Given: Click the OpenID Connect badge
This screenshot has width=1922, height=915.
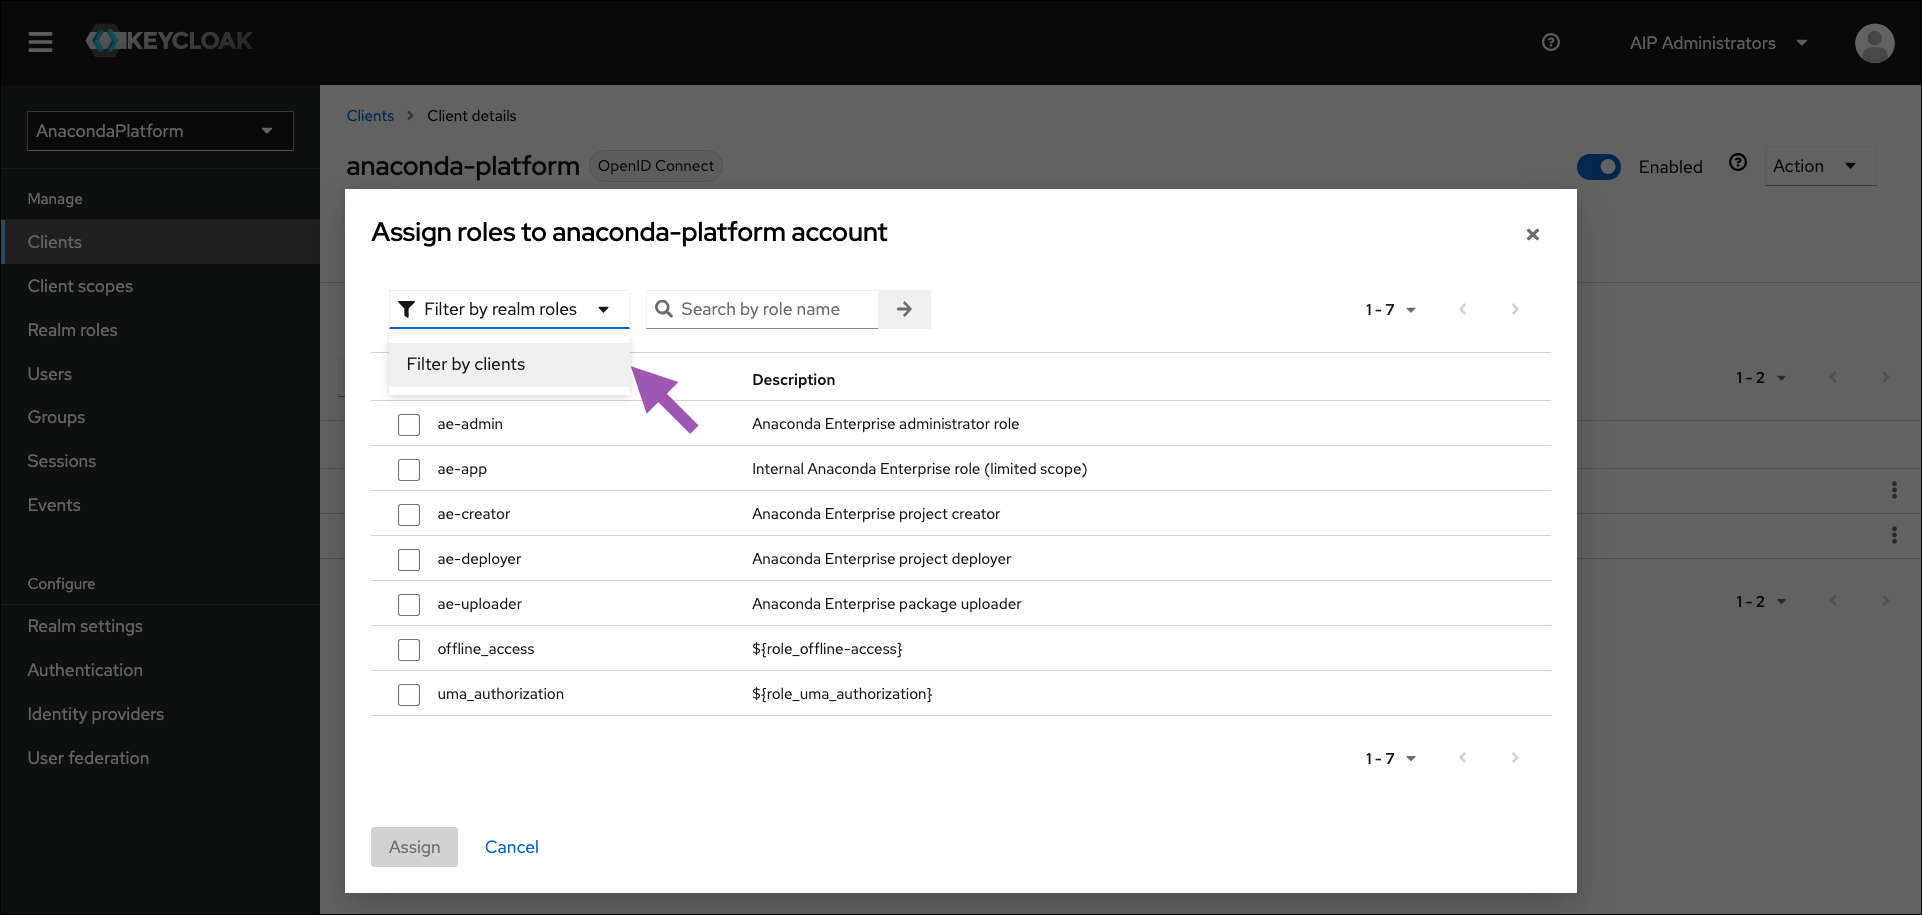Looking at the screenshot, I should pos(656,166).
